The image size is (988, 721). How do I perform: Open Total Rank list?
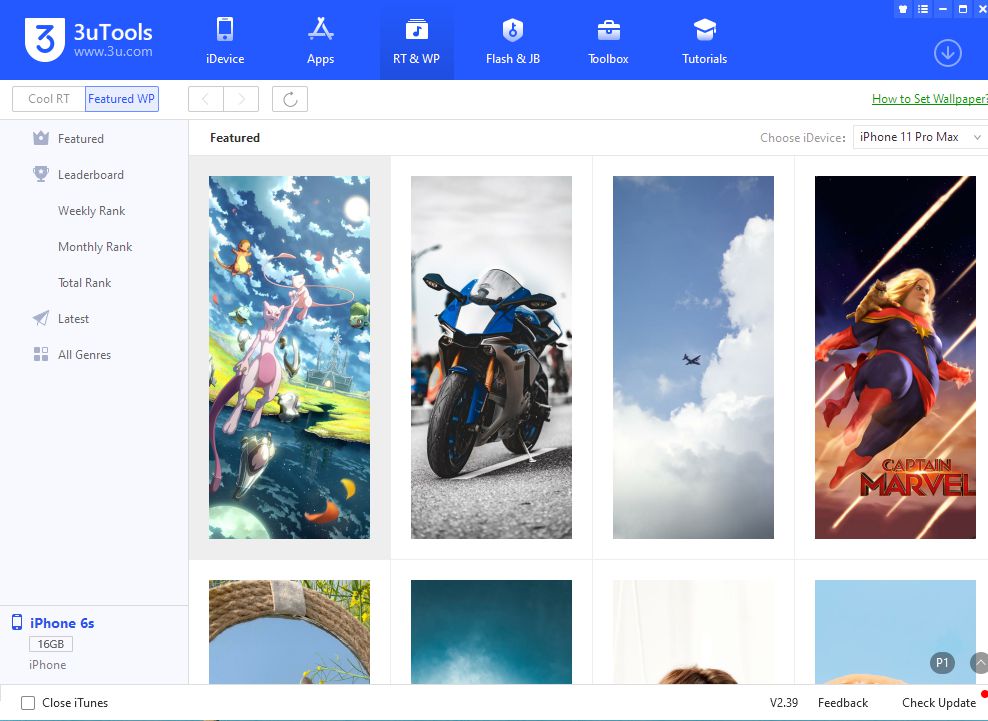click(84, 282)
